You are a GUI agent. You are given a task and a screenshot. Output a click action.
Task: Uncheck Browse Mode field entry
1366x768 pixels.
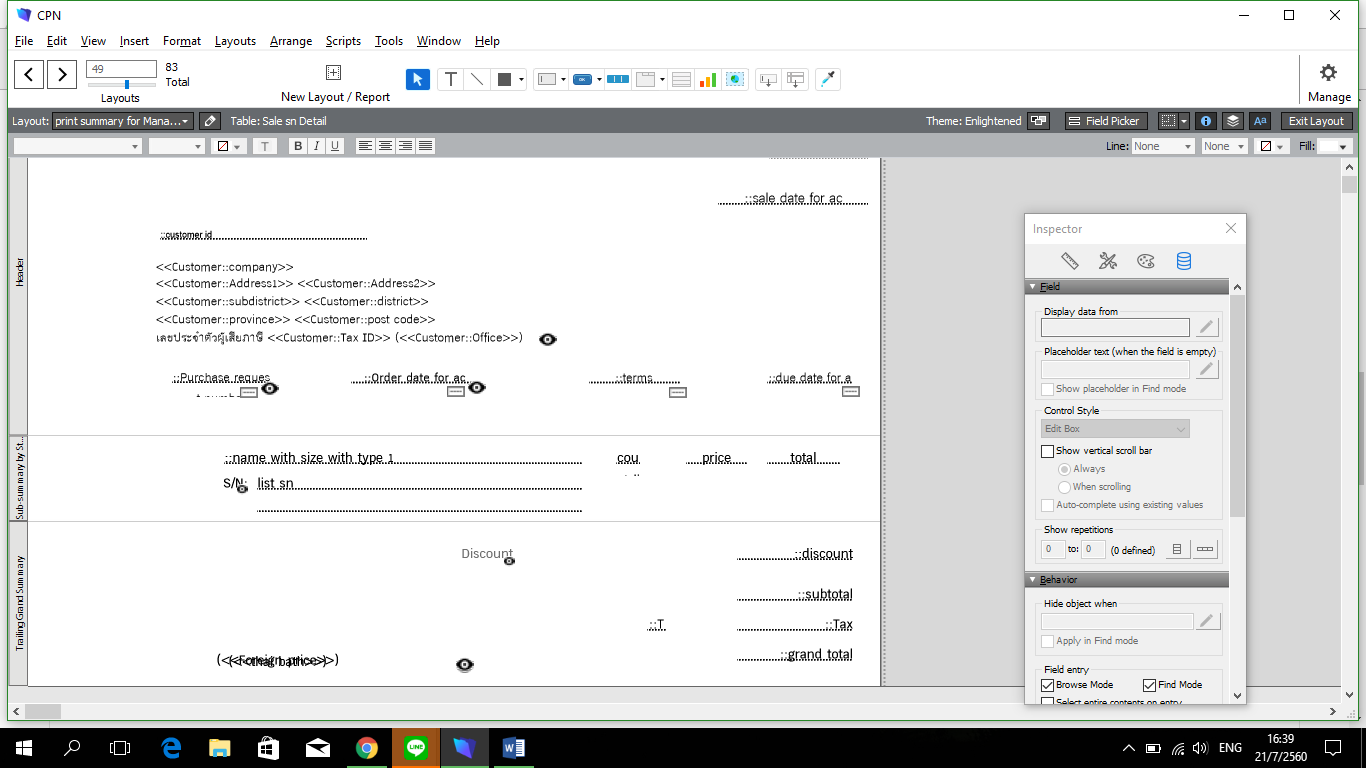tap(1048, 685)
